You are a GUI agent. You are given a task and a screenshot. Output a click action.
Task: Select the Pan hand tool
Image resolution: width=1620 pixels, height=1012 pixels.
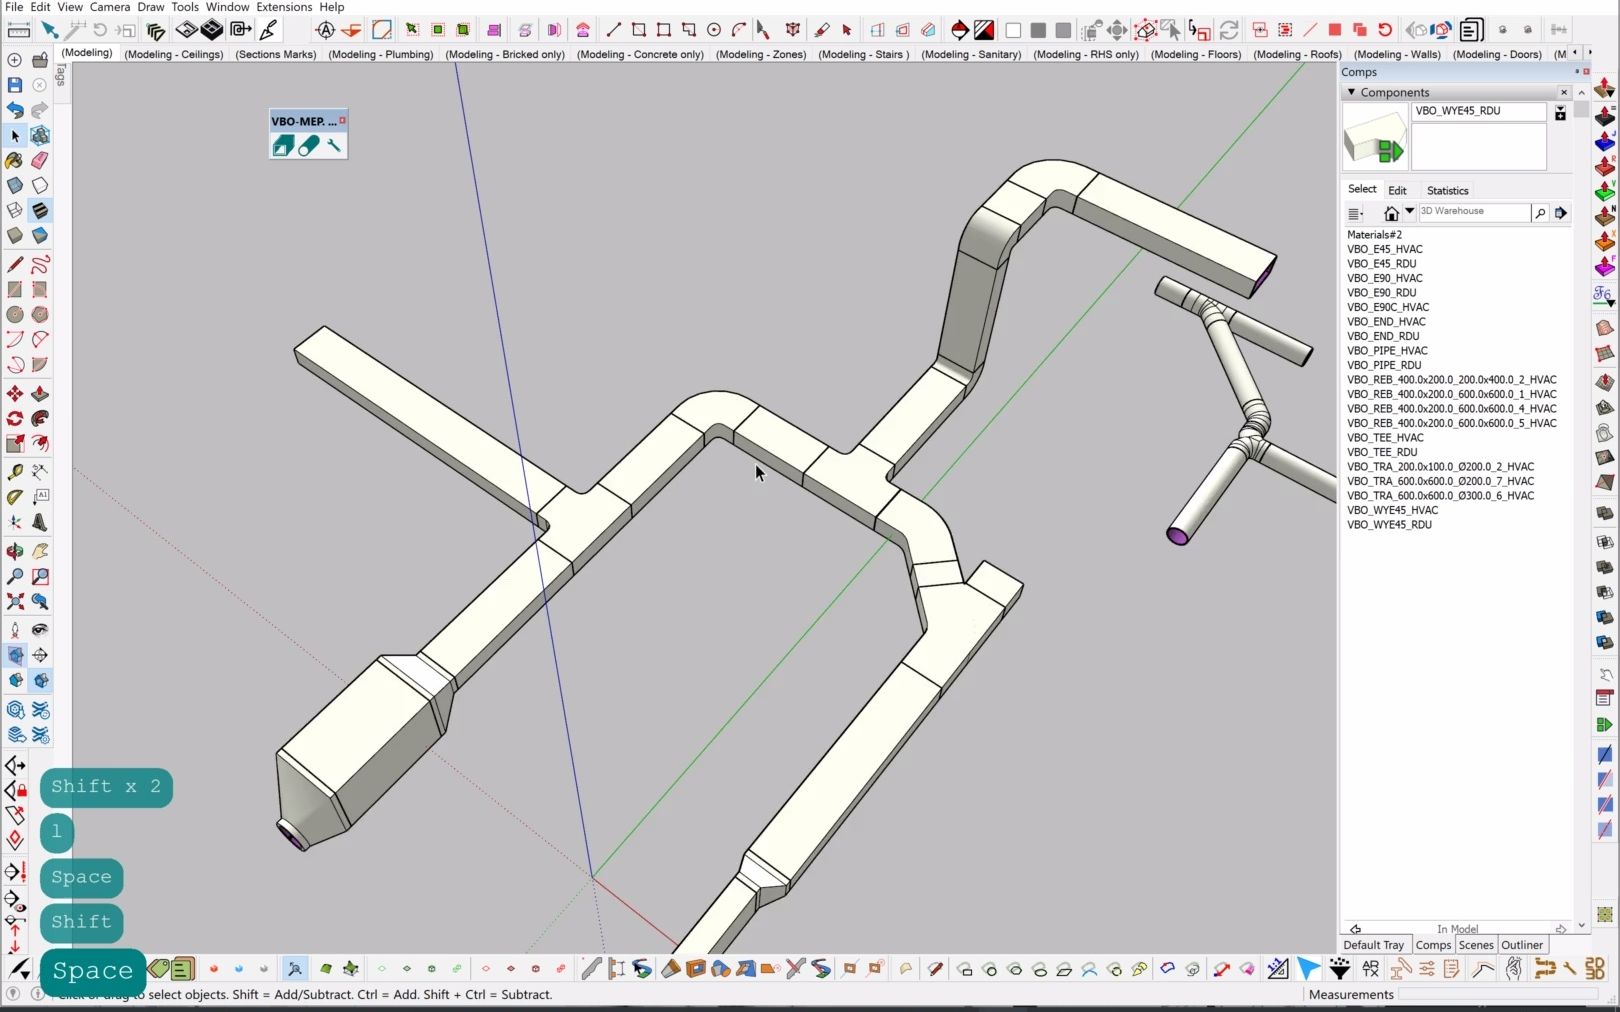click(40, 552)
